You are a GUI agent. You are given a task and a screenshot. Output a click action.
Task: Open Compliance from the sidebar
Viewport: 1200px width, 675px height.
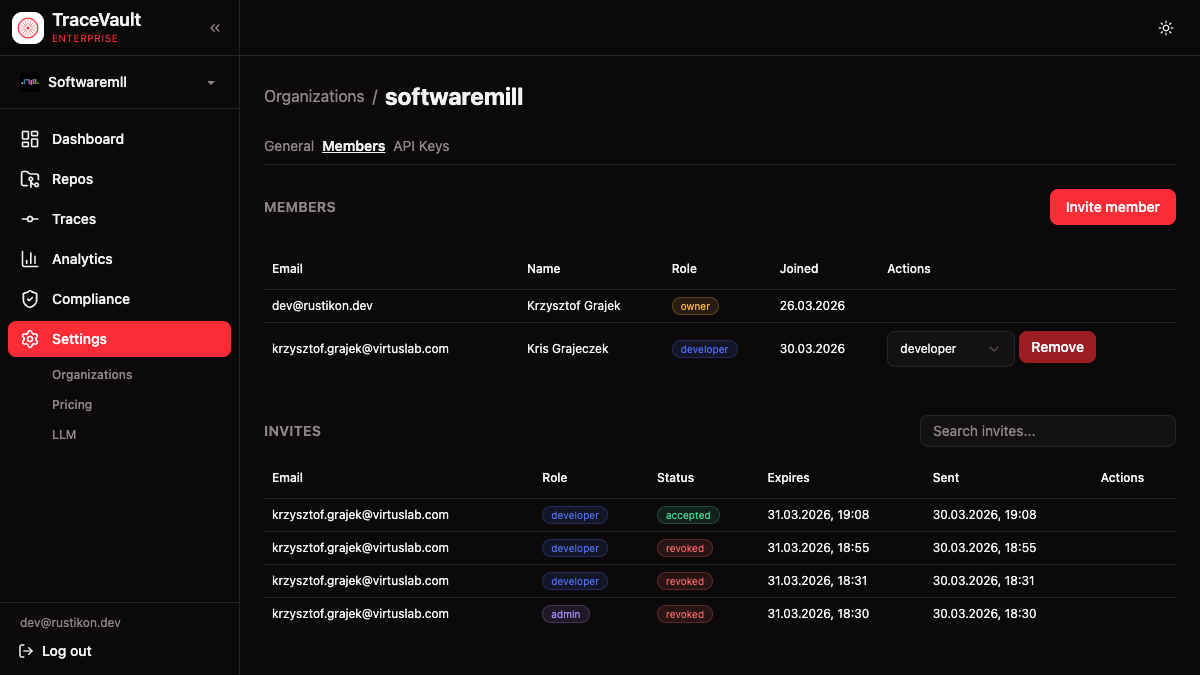coord(90,299)
